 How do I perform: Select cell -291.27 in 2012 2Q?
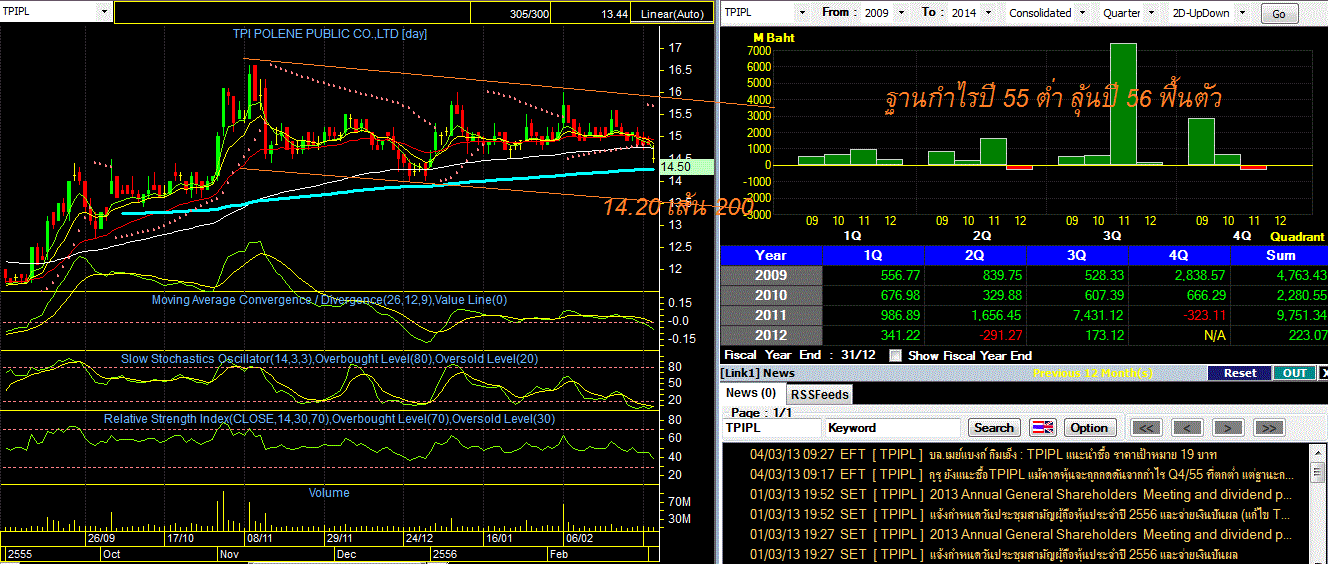(975, 335)
